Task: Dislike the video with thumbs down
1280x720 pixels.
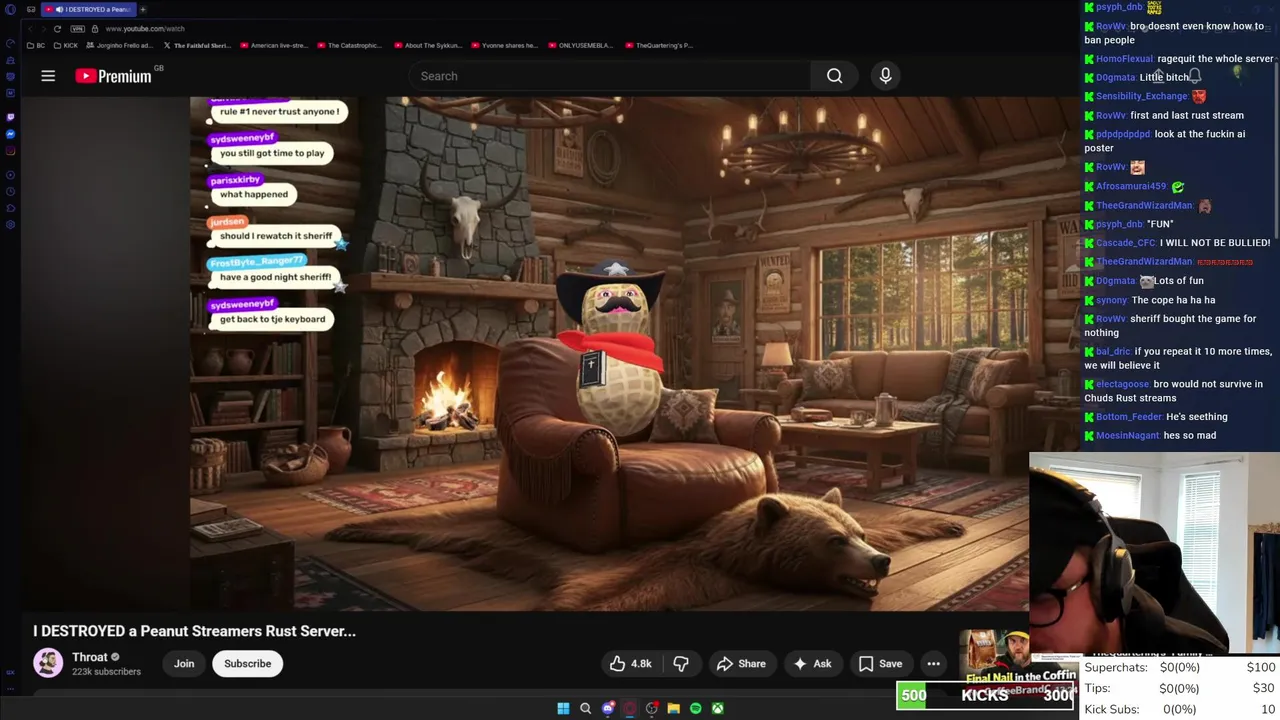Action: [x=681, y=664]
